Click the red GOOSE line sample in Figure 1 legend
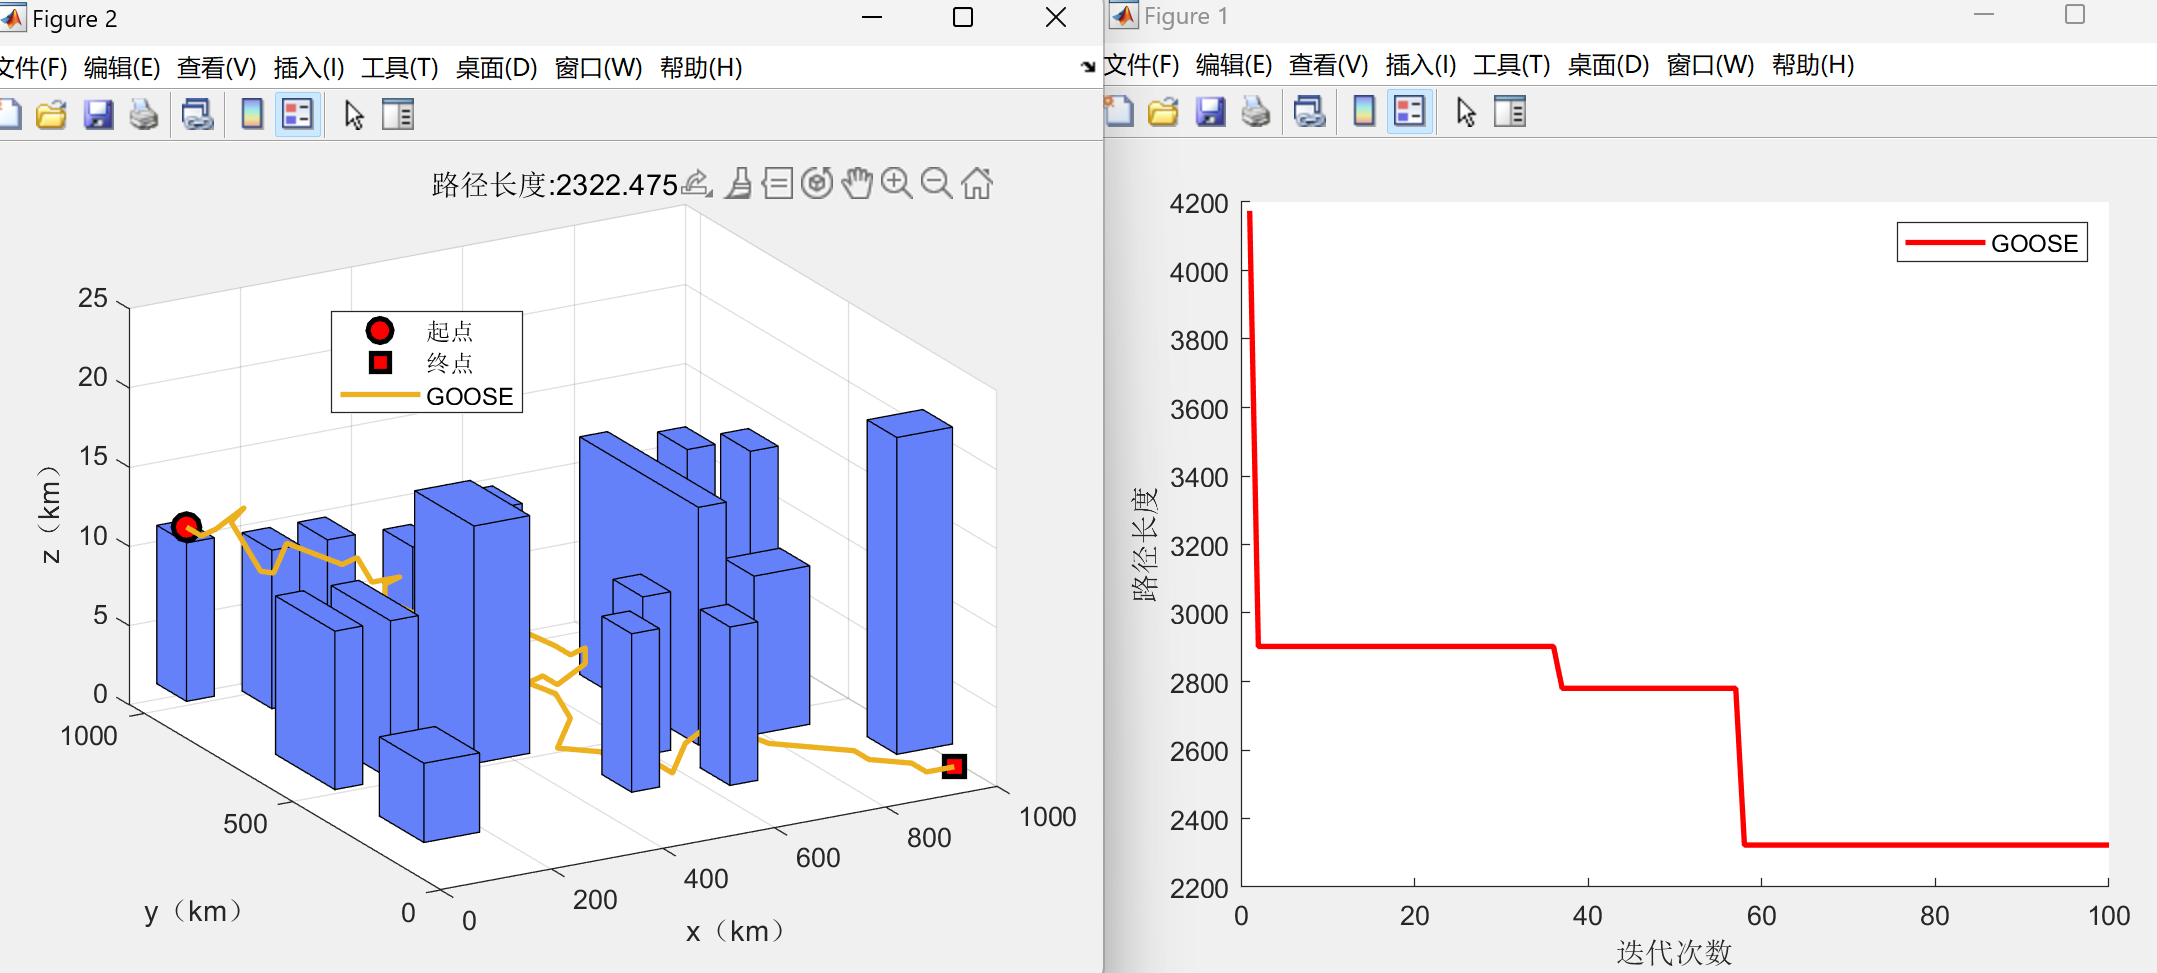The width and height of the screenshot is (2157, 973). tap(1944, 243)
